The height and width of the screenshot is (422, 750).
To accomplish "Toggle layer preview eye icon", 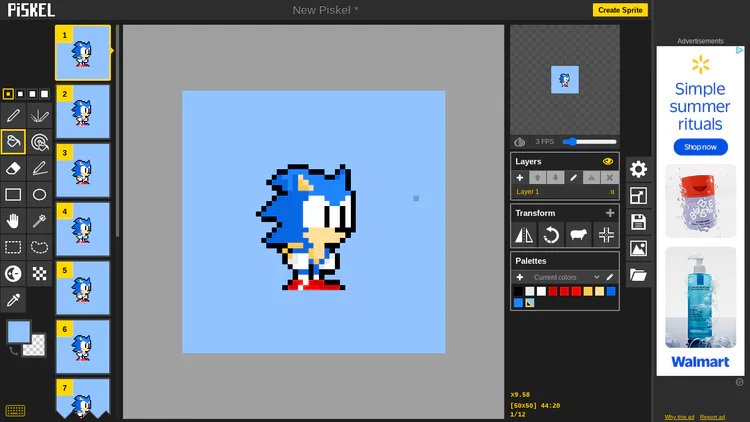I will 608,162.
